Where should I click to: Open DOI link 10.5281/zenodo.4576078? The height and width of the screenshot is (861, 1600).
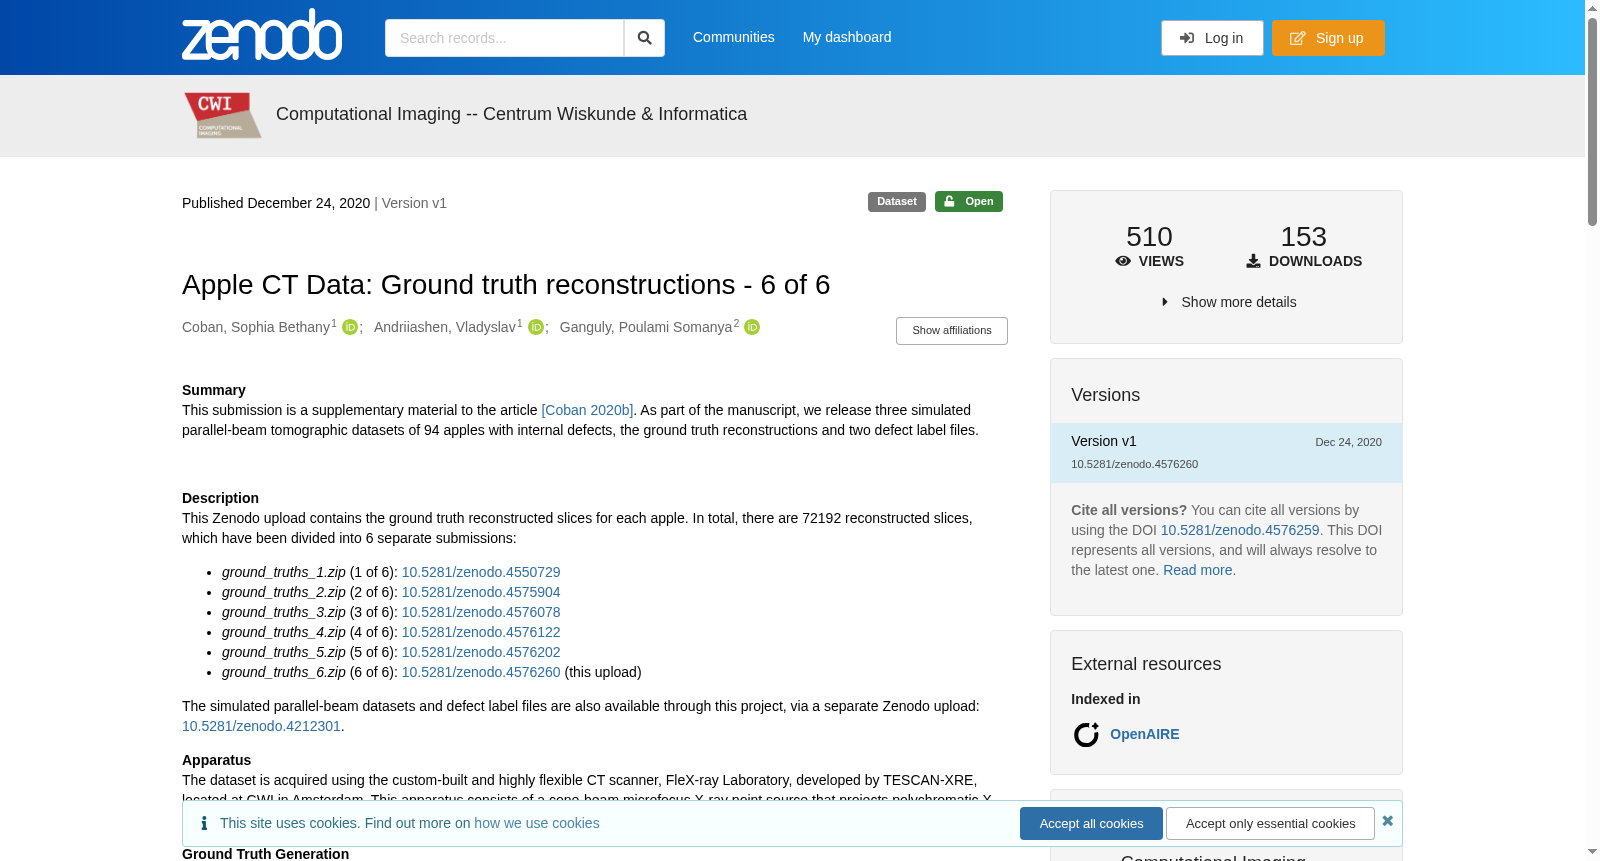[481, 612]
